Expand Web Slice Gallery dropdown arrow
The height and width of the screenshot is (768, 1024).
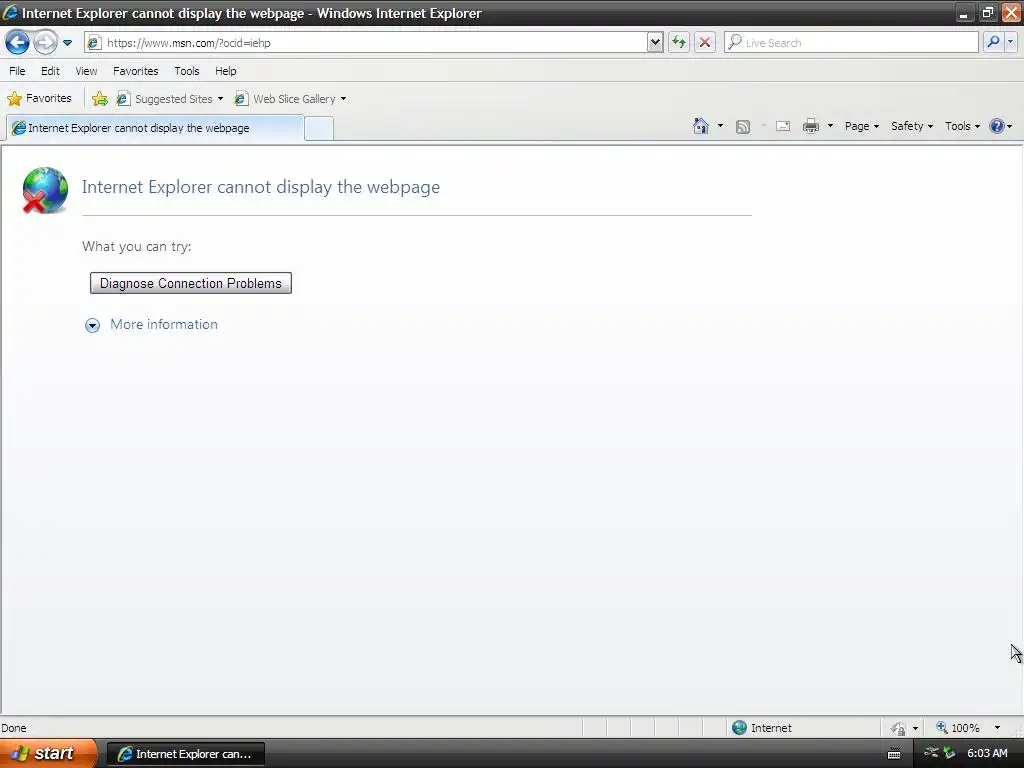[344, 99]
